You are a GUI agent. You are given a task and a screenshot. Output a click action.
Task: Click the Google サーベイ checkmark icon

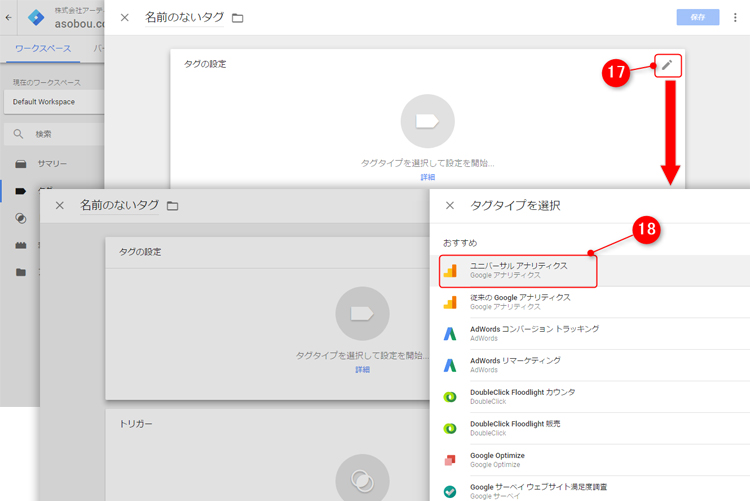pos(450,491)
